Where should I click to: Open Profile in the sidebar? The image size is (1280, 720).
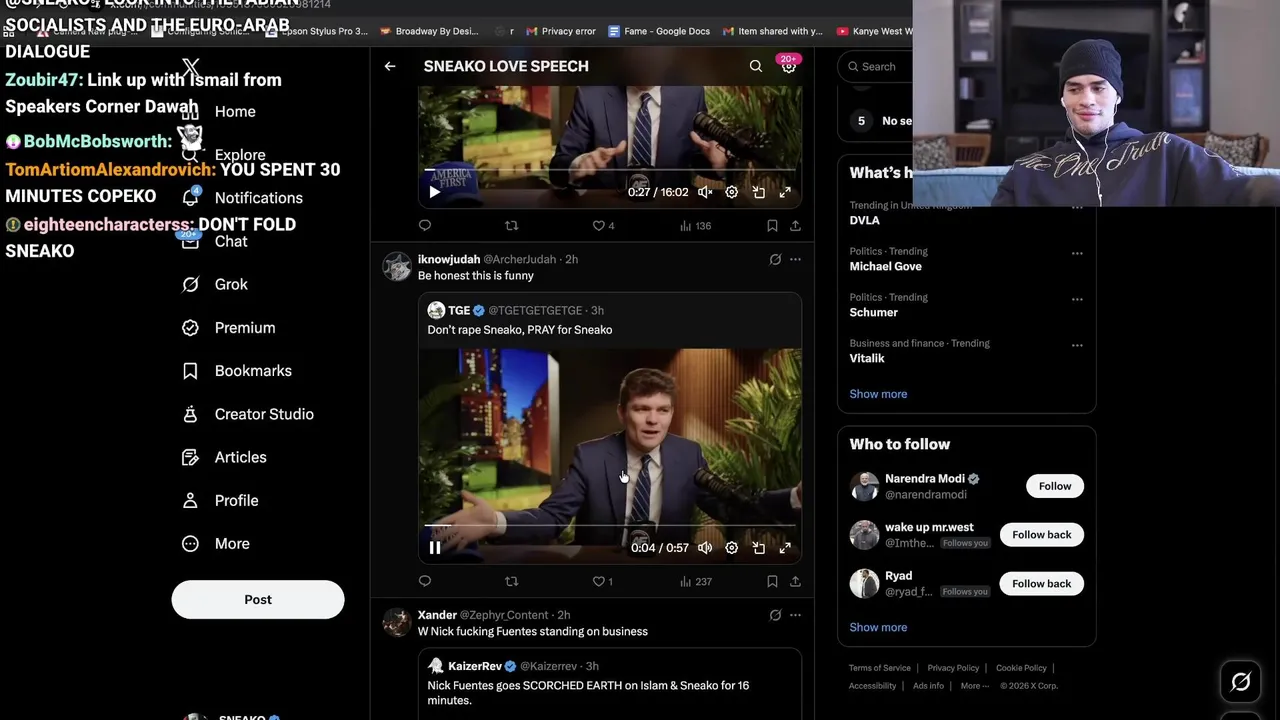point(220,500)
